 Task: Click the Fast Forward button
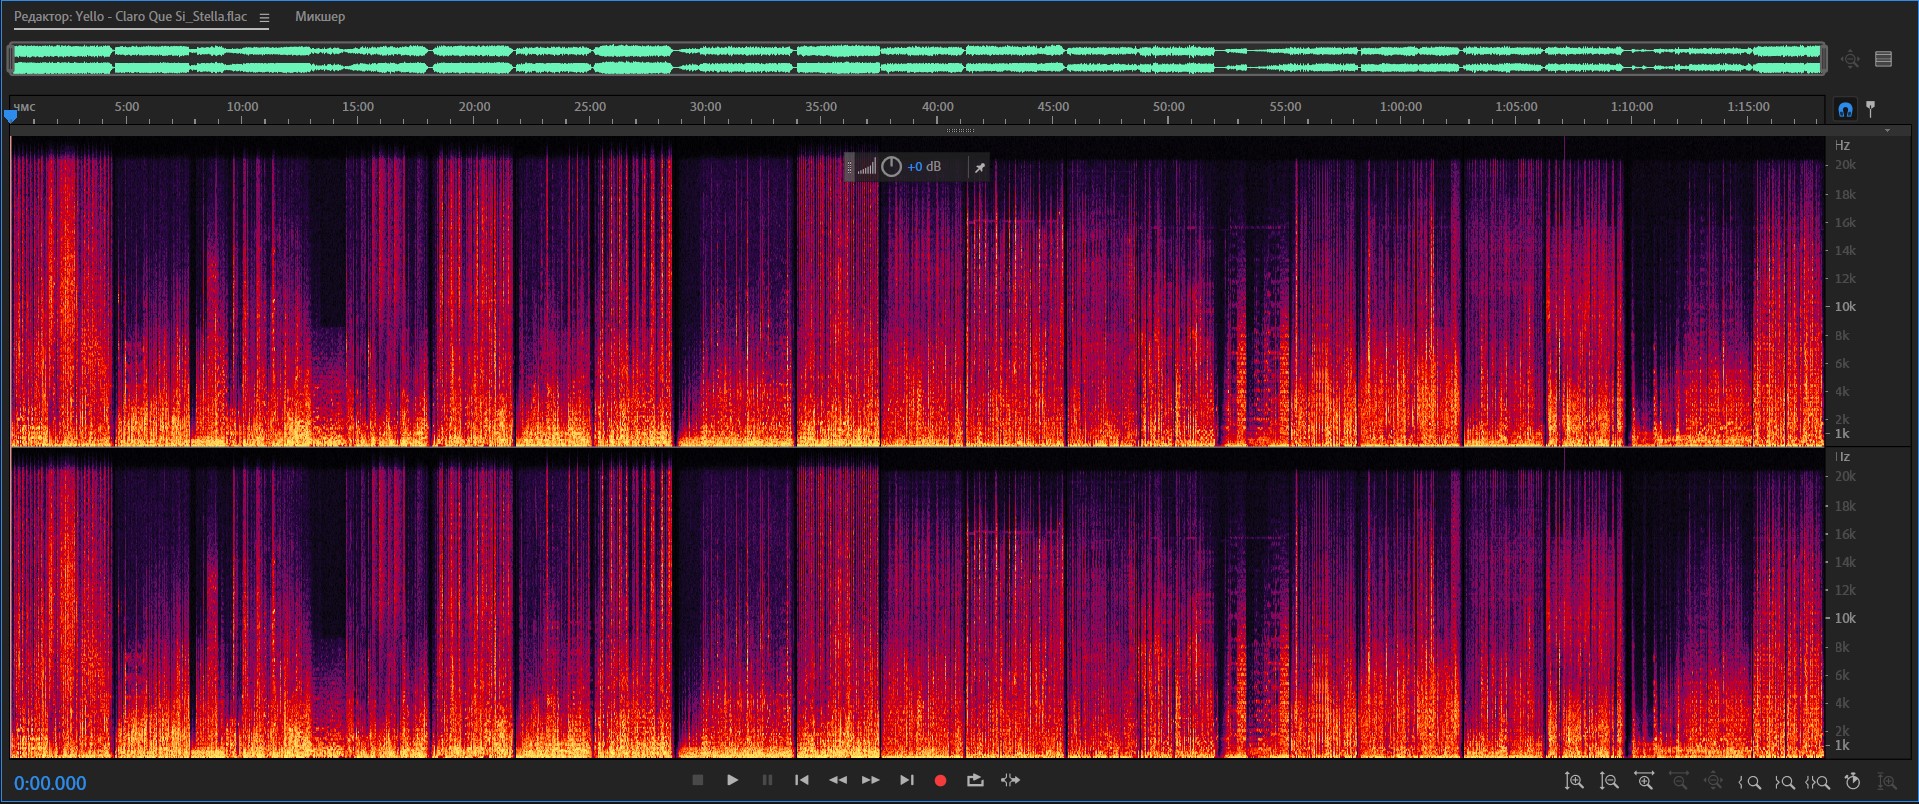coord(871,781)
